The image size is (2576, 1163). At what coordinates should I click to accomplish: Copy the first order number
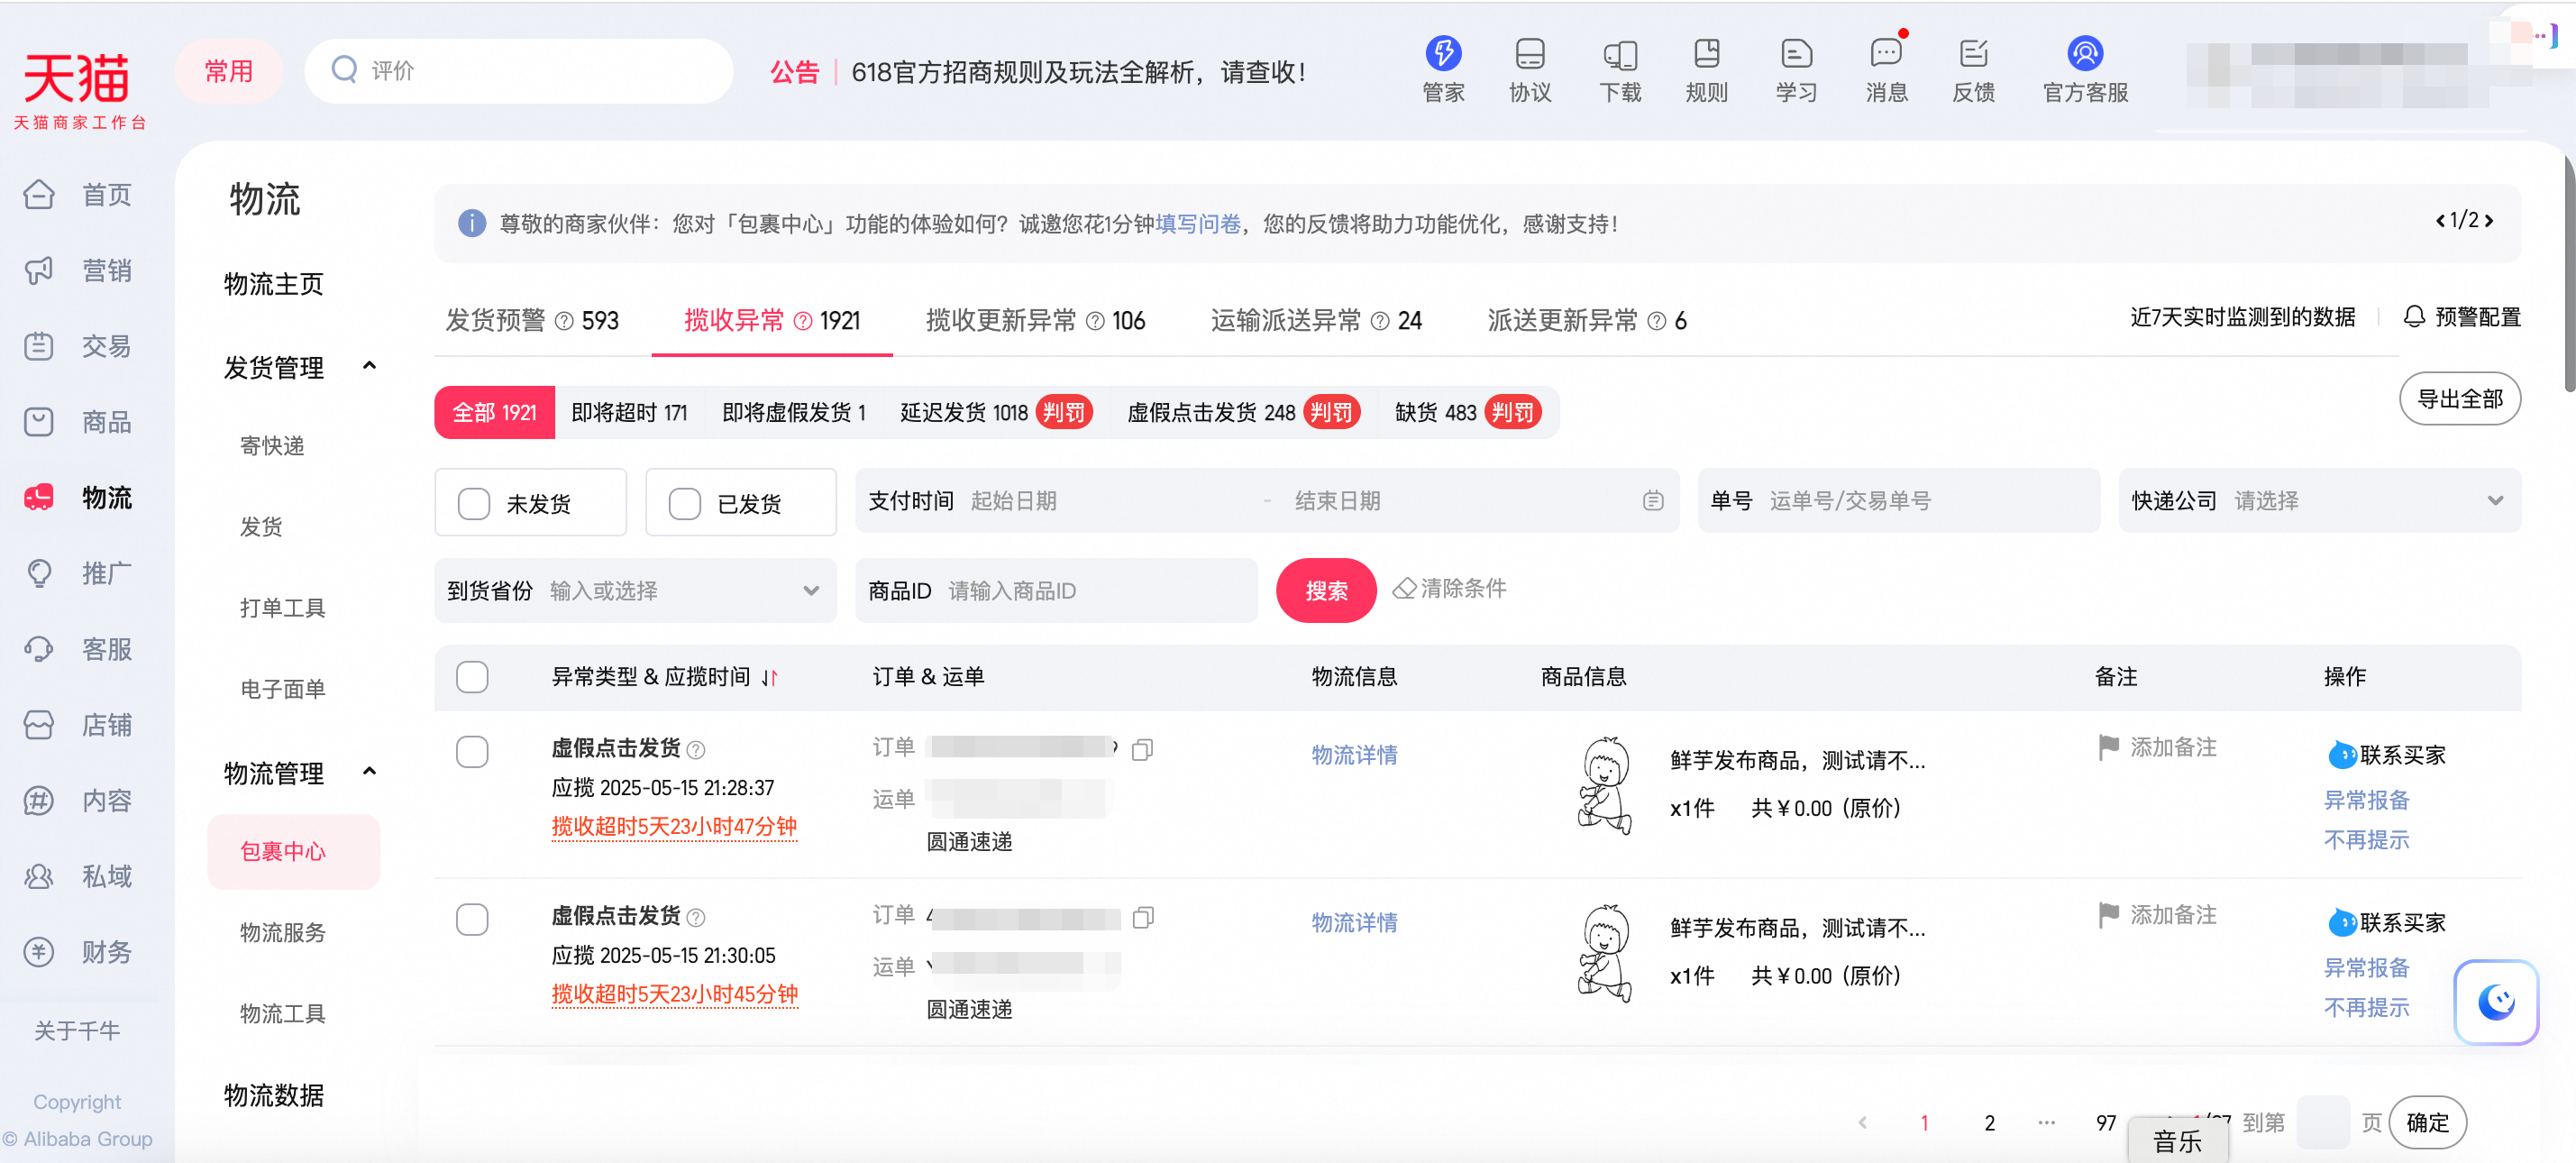1142,749
